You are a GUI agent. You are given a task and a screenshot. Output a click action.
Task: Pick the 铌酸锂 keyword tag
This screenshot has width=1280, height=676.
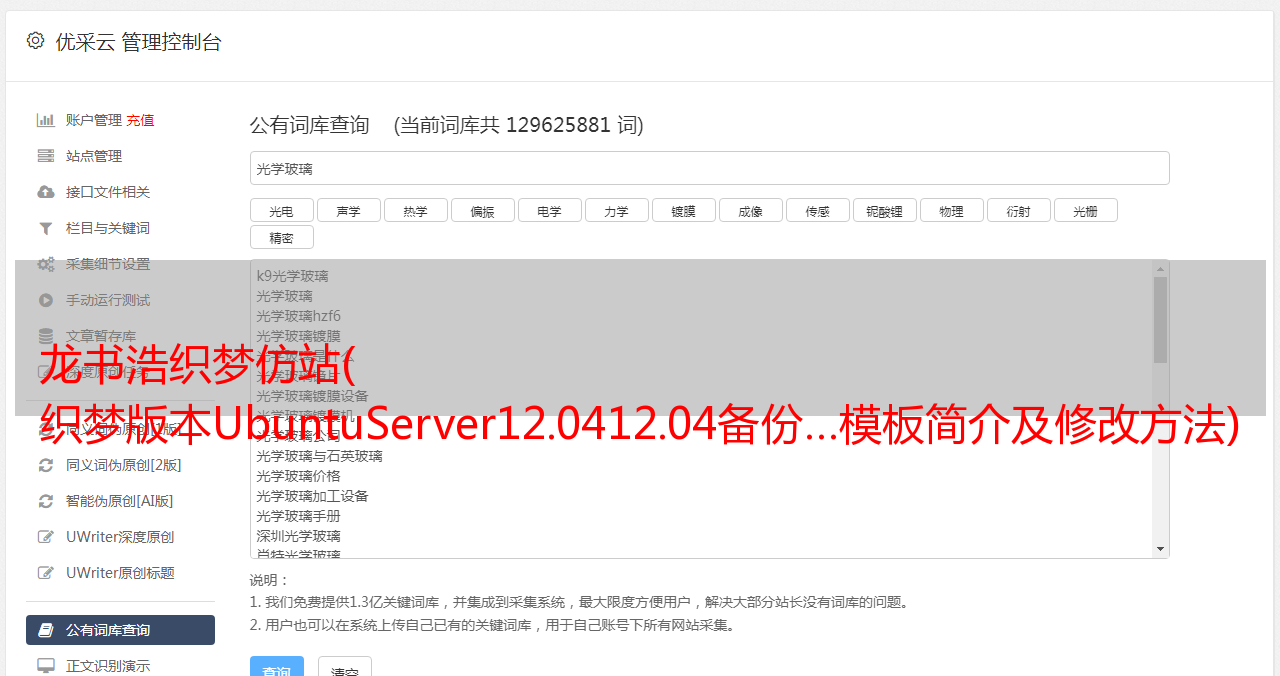pyautogui.click(x=884, y=210)
